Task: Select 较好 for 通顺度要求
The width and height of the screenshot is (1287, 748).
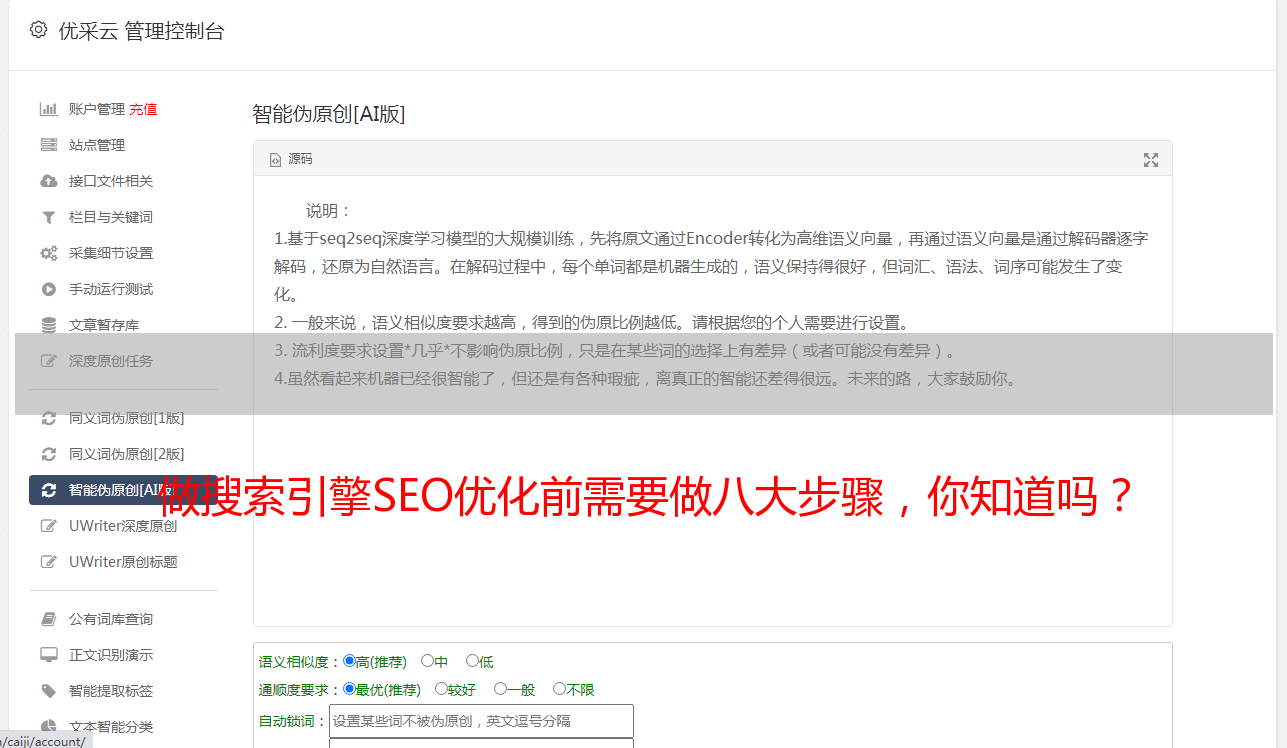Action: [441, 689]
